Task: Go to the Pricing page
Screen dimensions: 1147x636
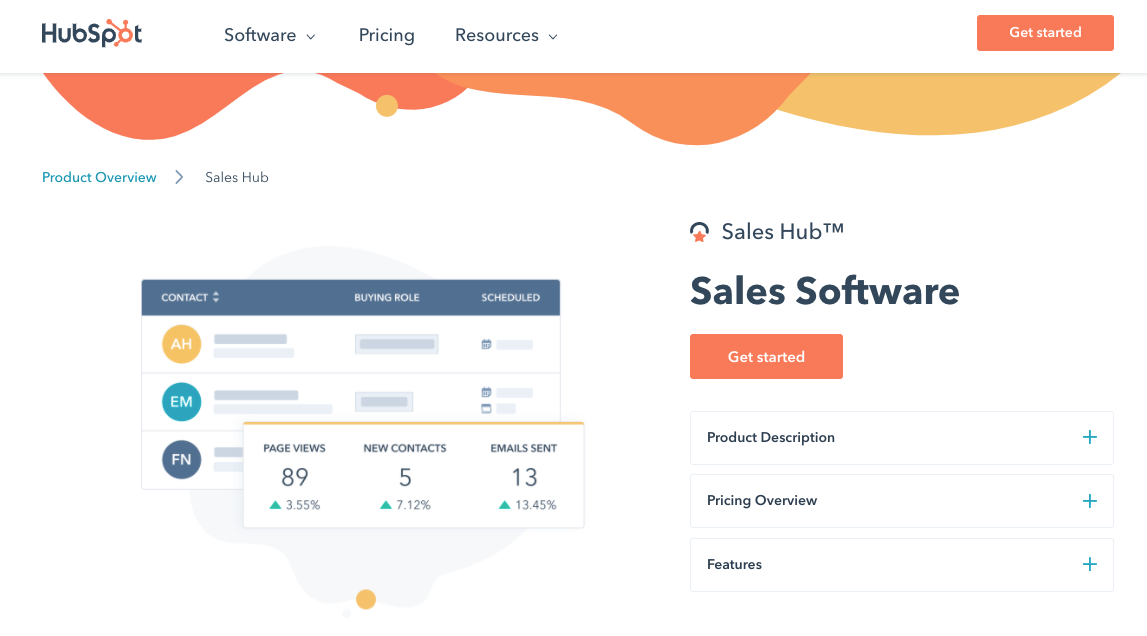Action: (386, 35)
